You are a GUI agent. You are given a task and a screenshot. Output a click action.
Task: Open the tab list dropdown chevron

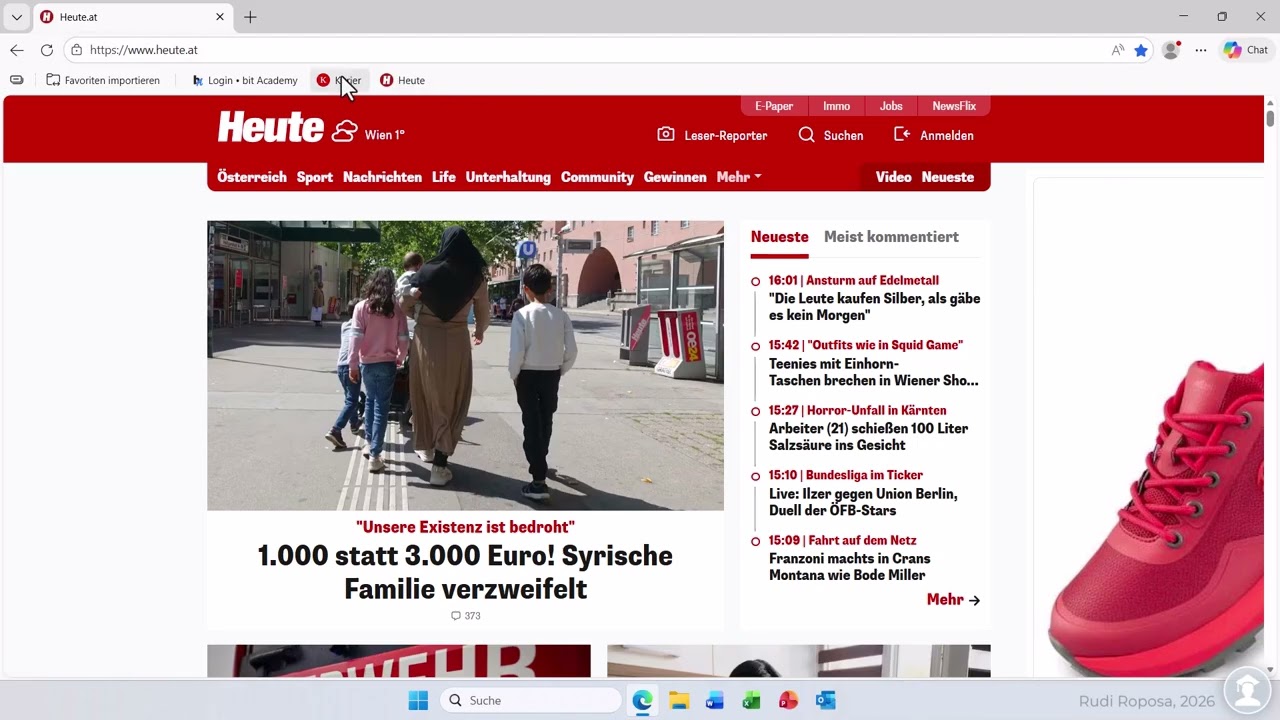17,17
